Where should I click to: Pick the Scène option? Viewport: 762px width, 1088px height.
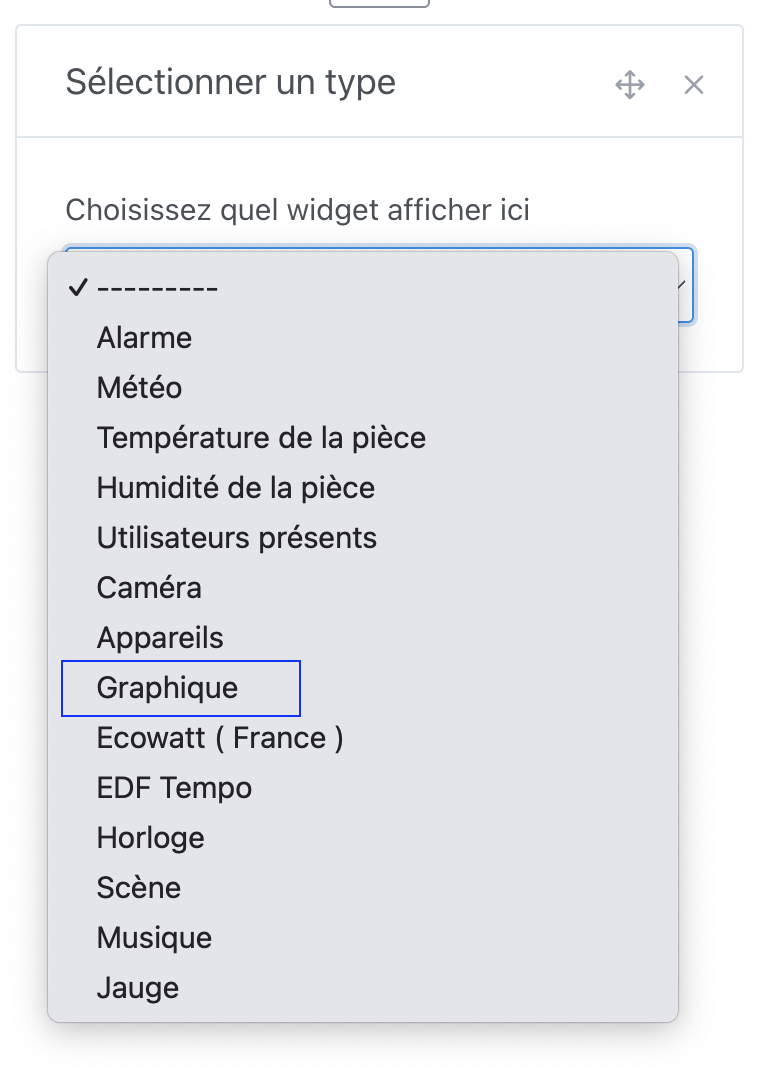[x=138, y=888]
